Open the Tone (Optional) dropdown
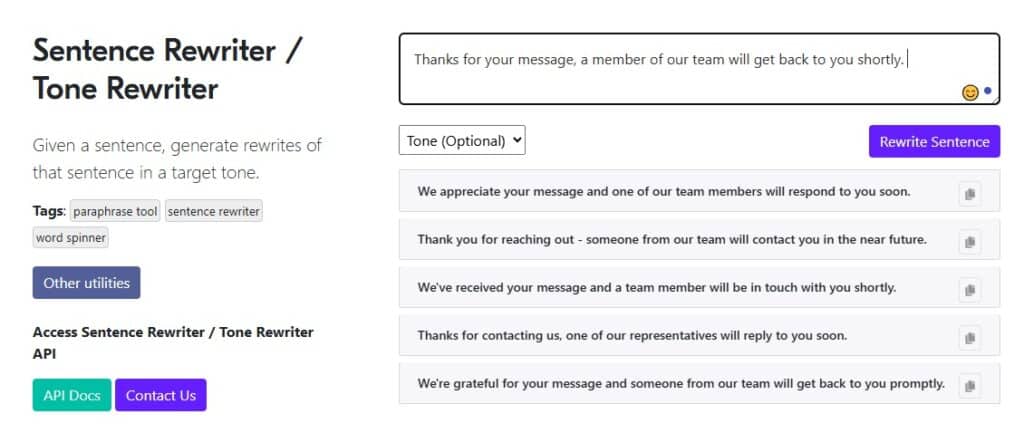The image size is (1024, 433). pyautogui.click(x=462, y=140)
